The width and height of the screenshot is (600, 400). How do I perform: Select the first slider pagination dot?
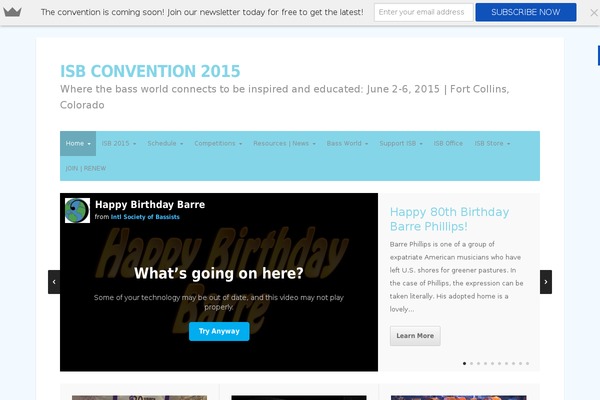pos(465,364)
